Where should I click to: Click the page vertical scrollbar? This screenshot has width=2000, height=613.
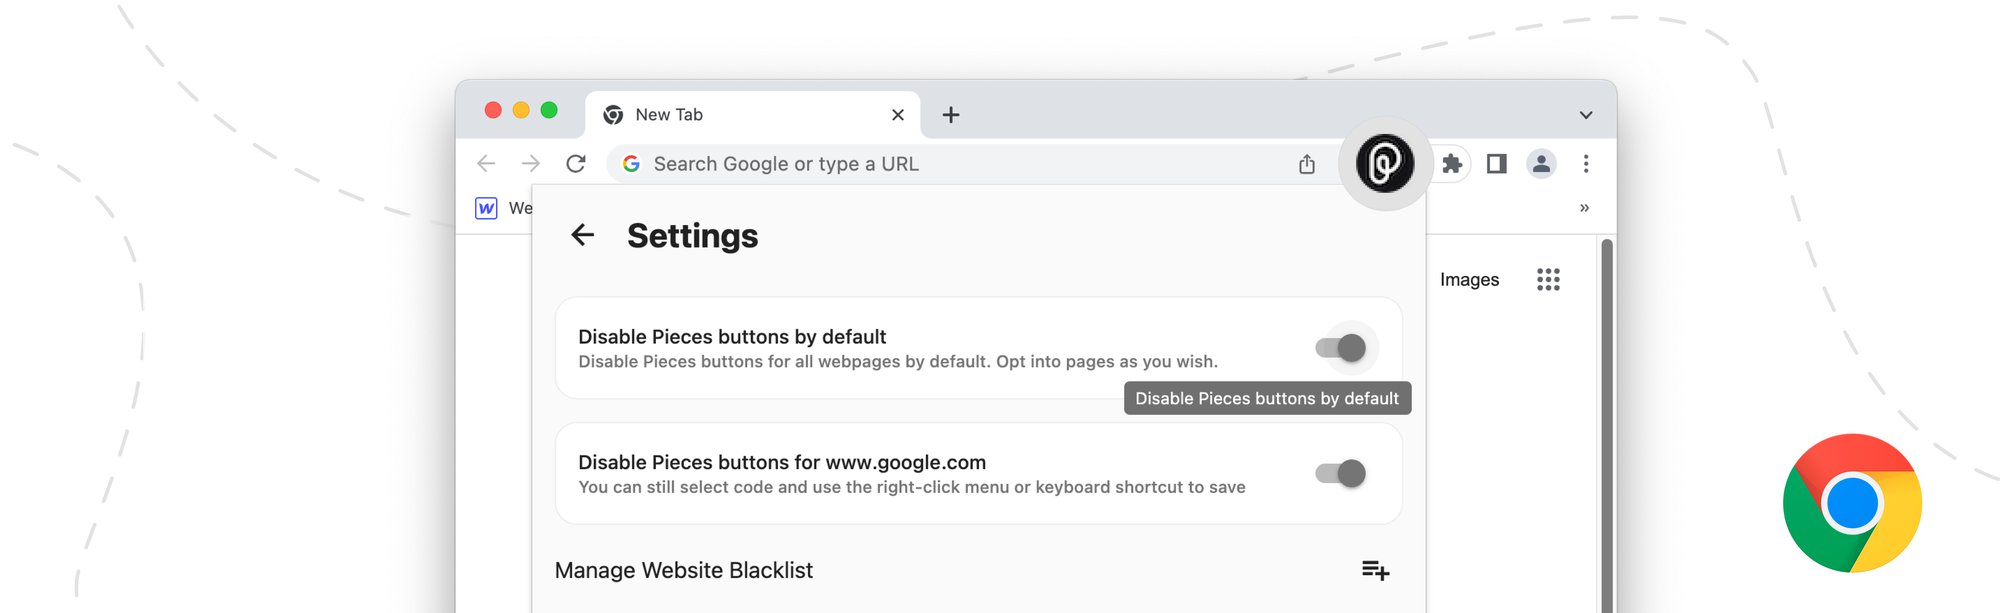point(1607,420)
